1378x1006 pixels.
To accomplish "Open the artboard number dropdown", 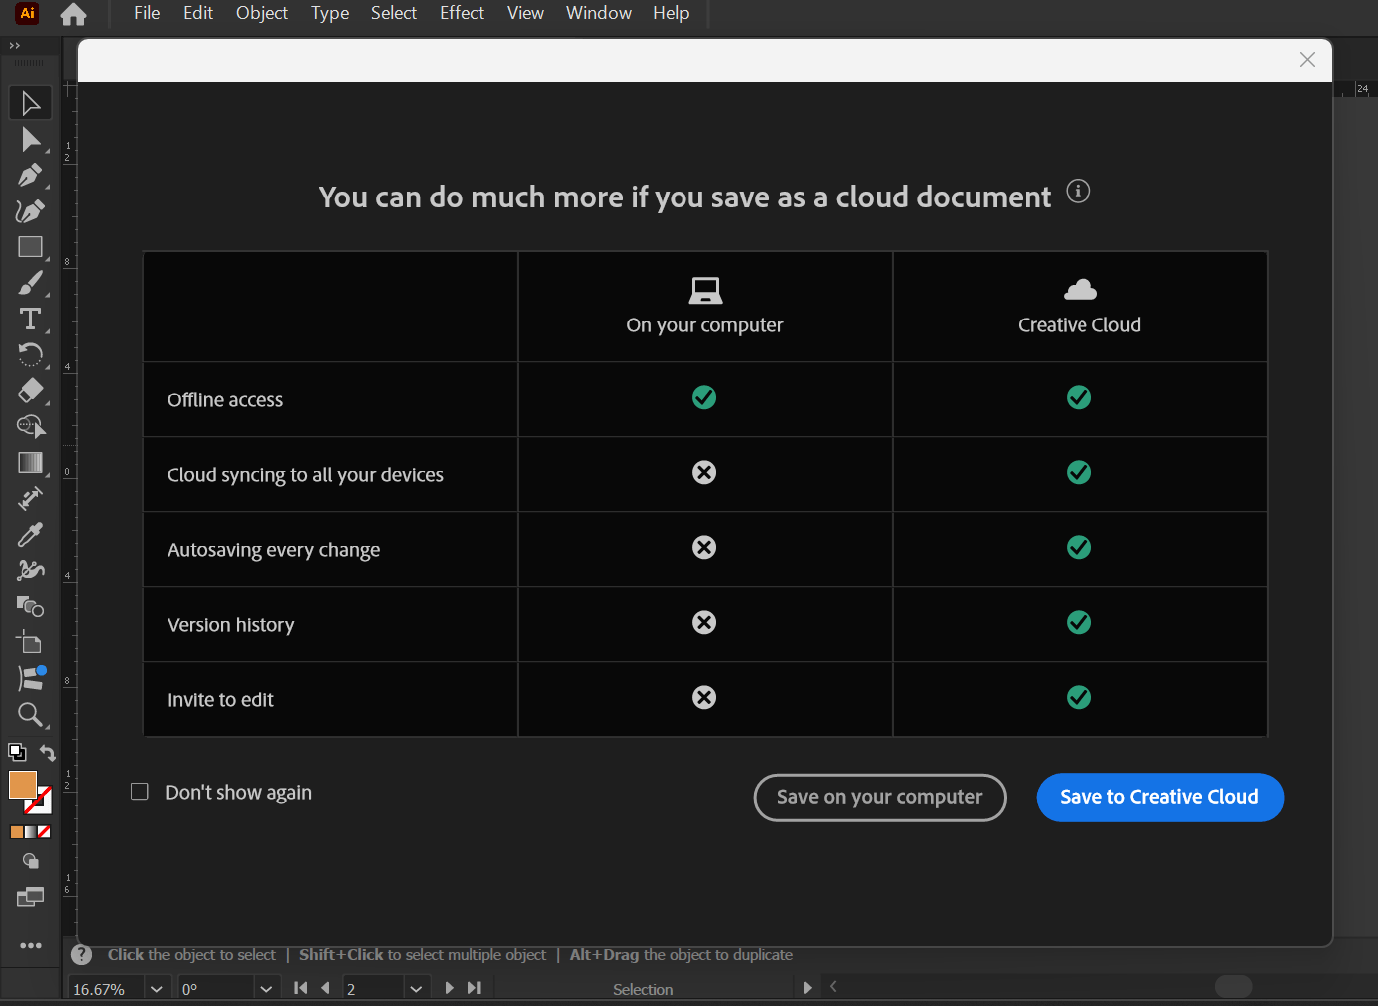I will (416, 988).
